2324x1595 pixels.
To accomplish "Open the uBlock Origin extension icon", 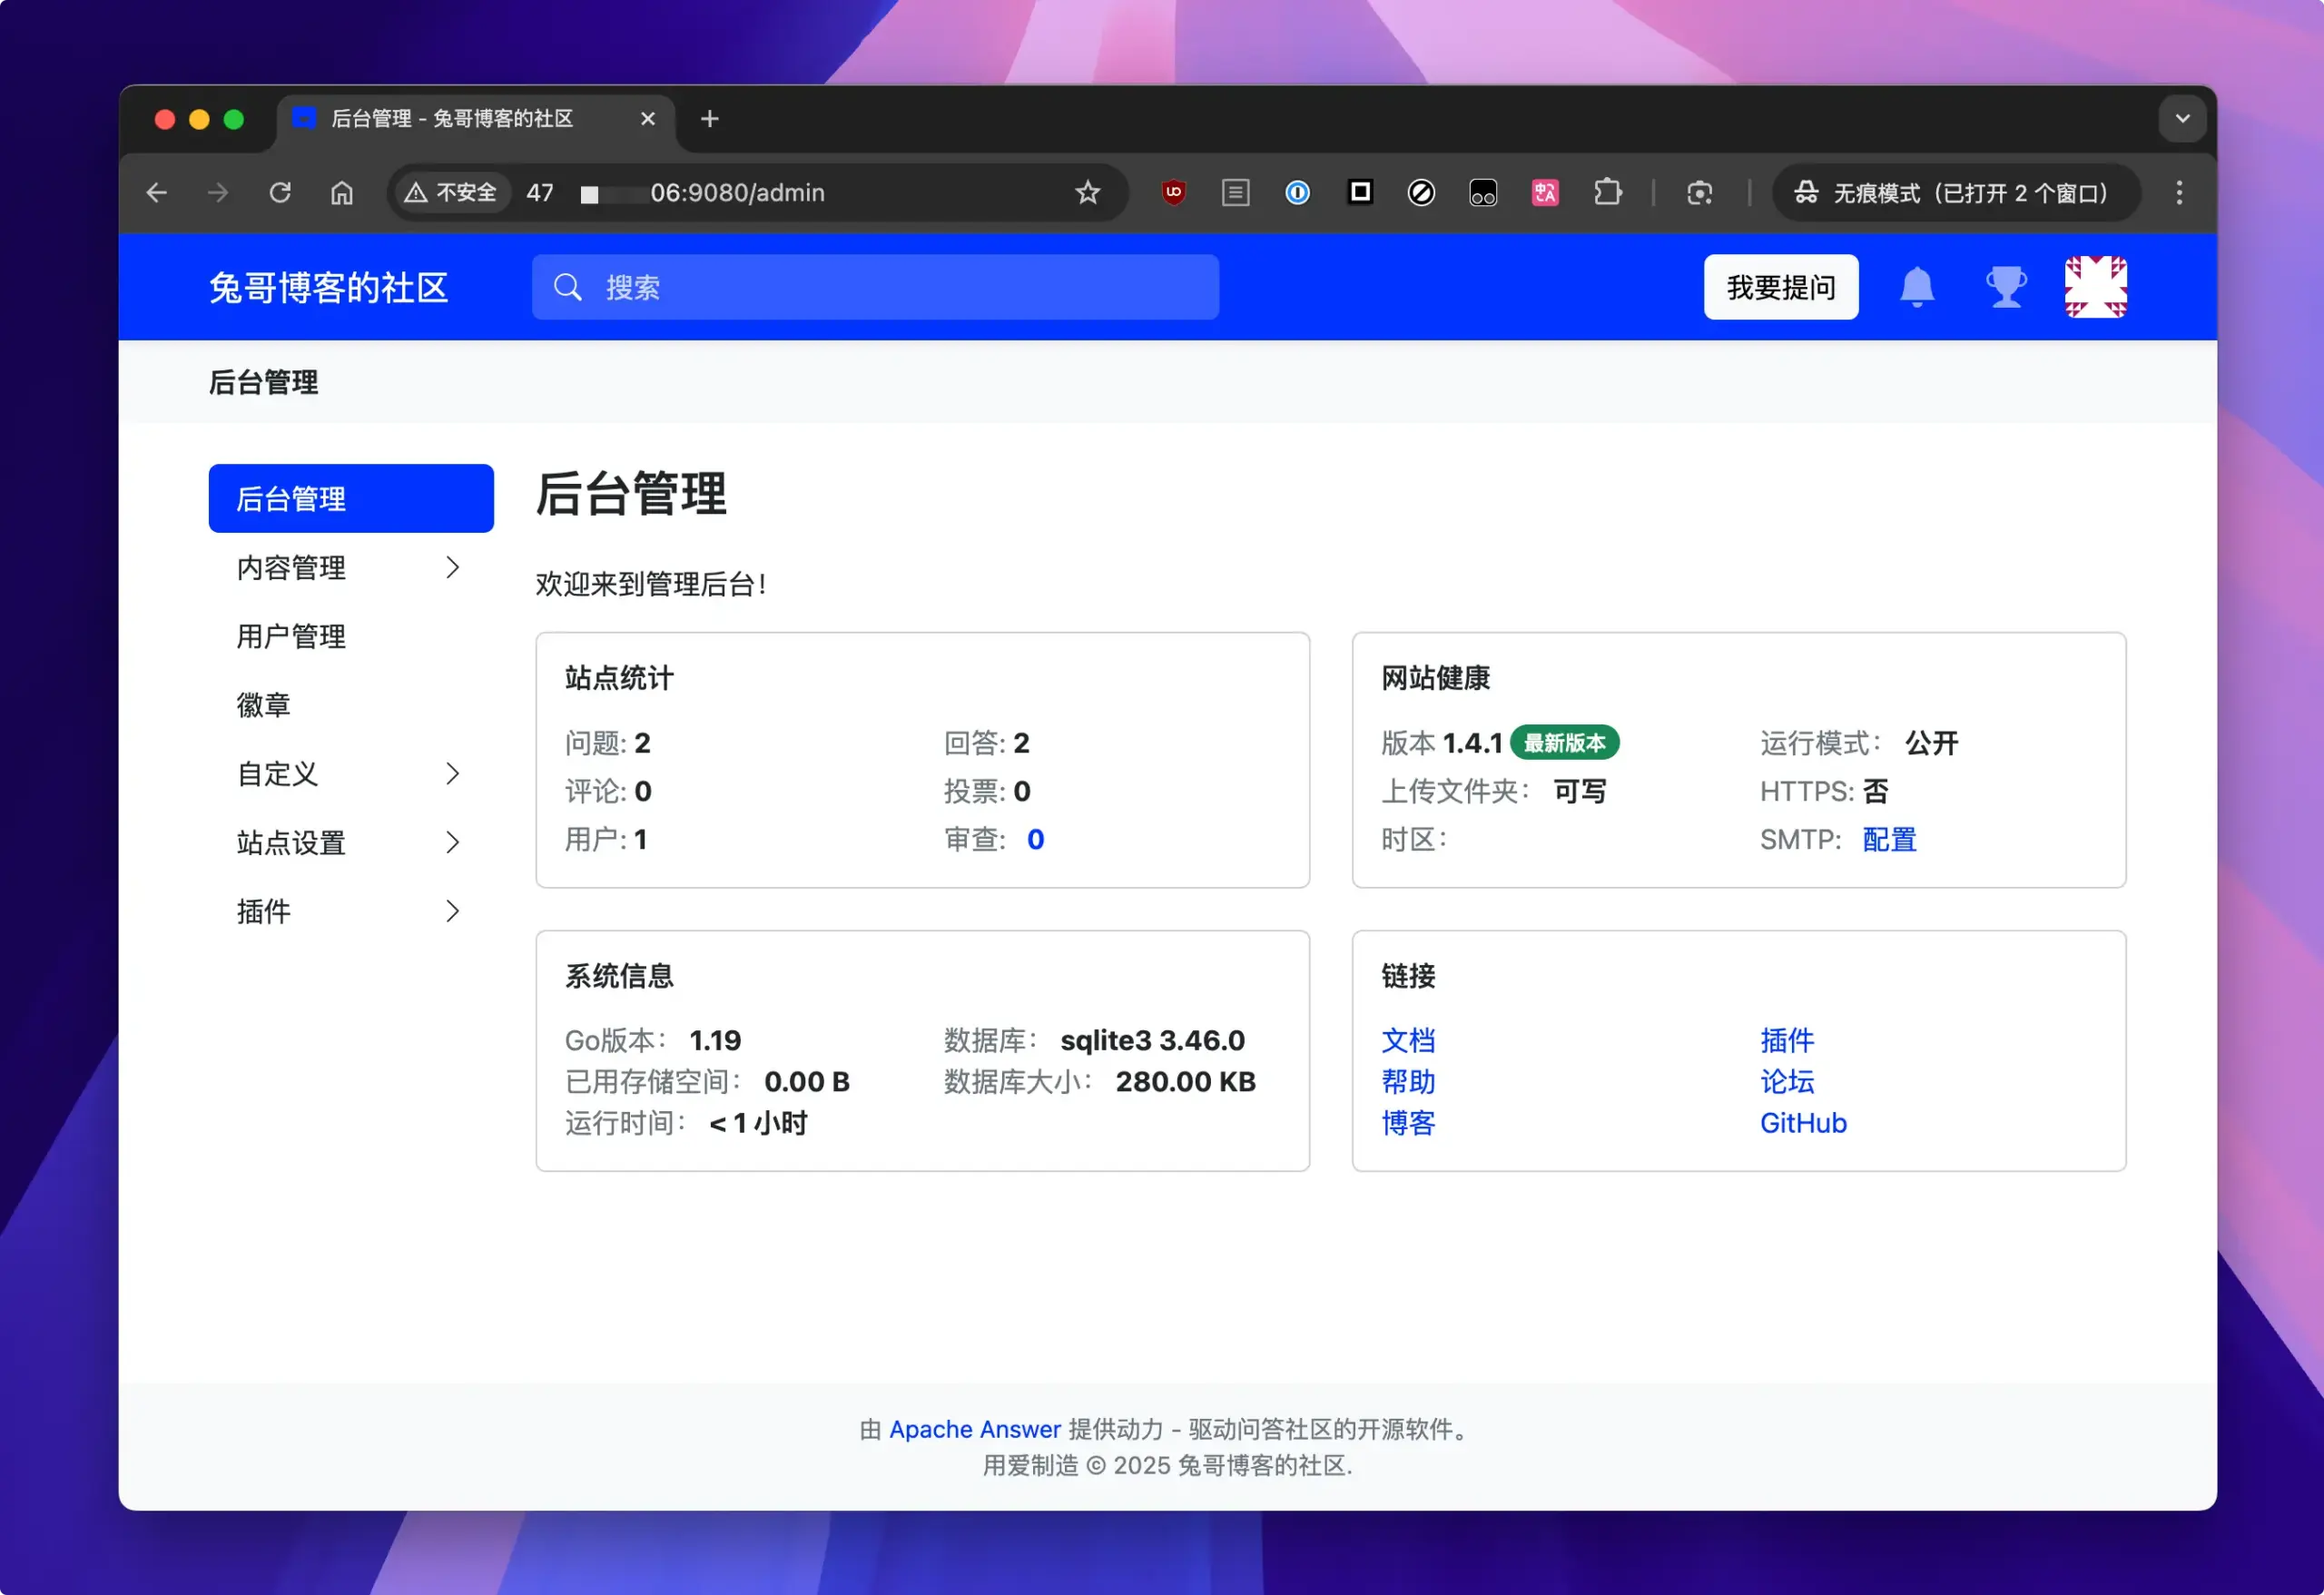I will 1173,192.
